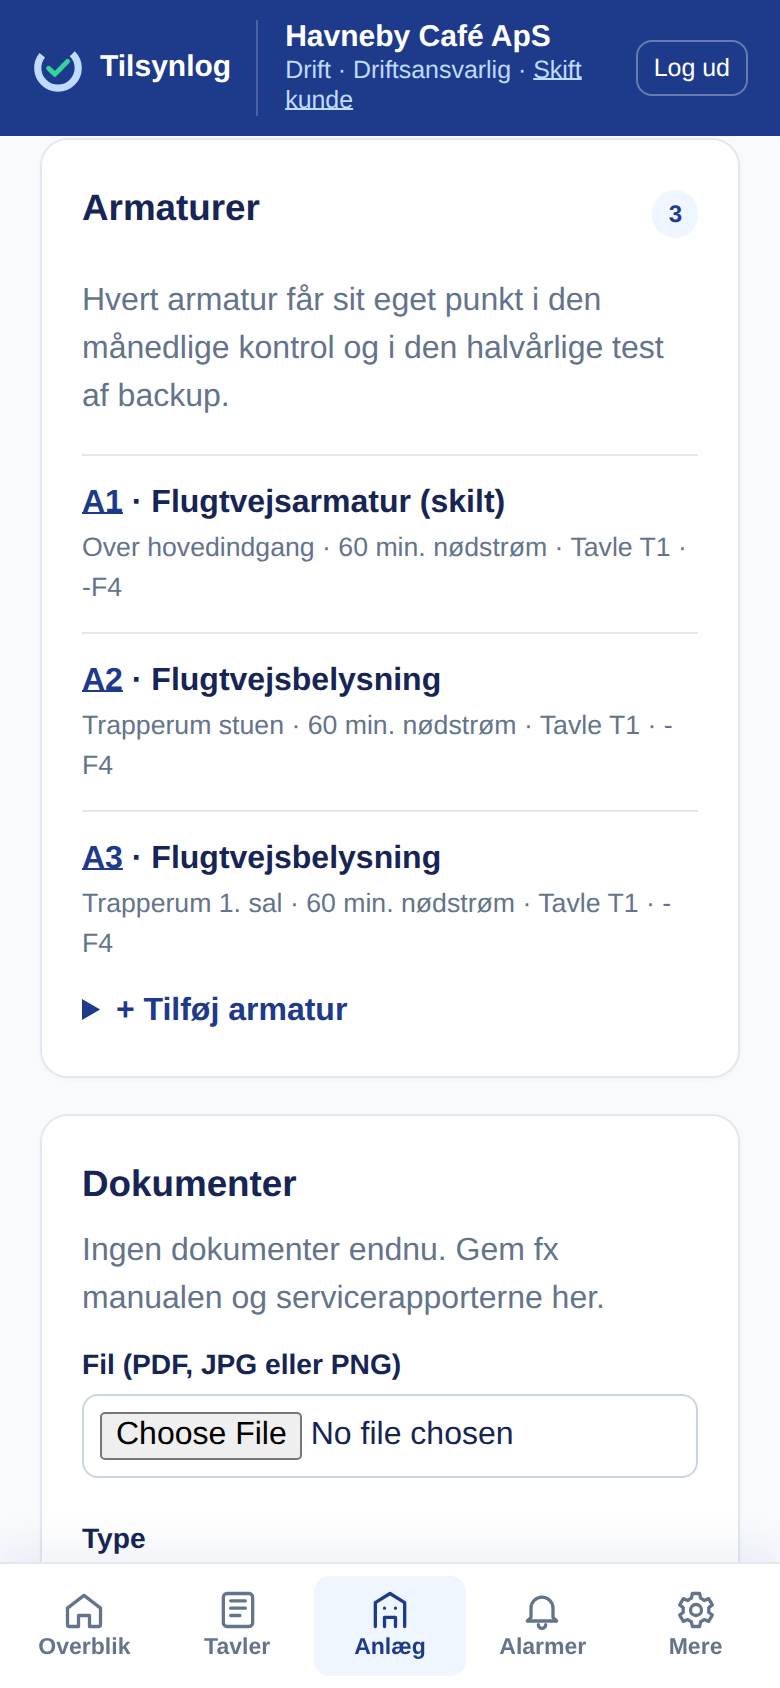The height and width of the screenshot is (1688, 780).
Task: Switch to the Alarmer tab label
Action: click(x=542, y=1646)
